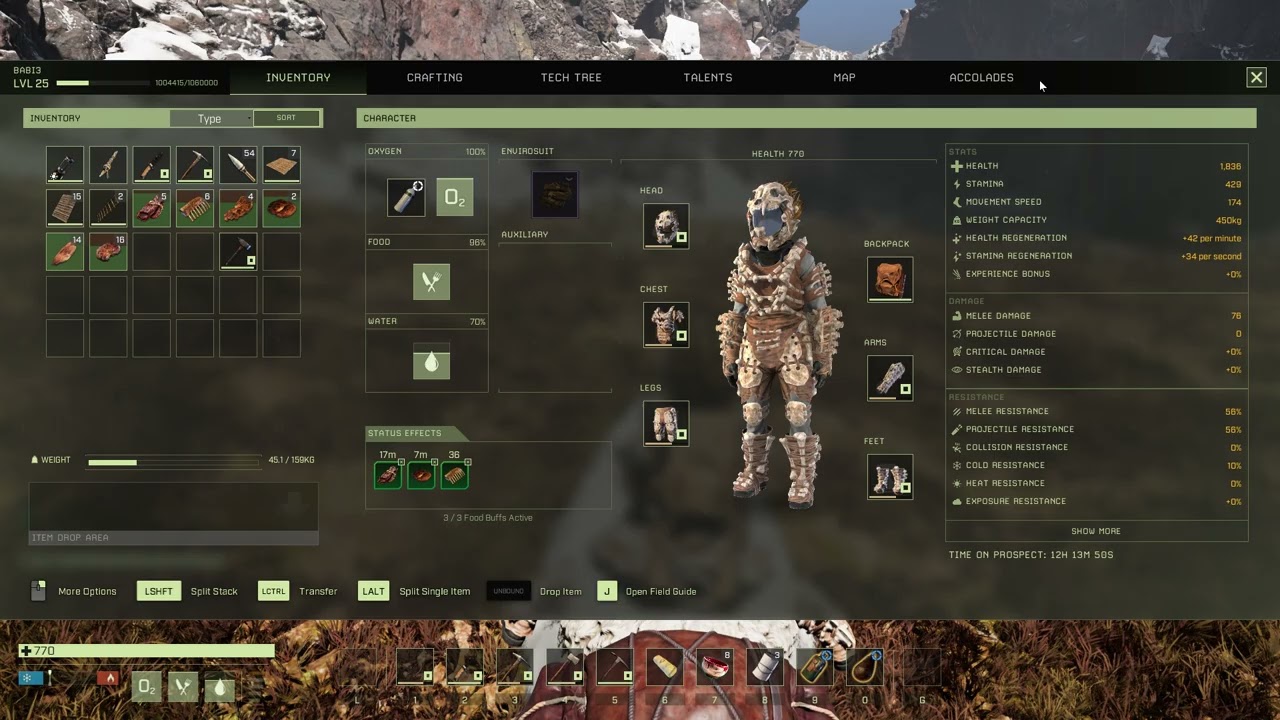Select the Arms armor slot
Image resolution: width=1280 pixels, height=720 pixels.
coord(890,378)
